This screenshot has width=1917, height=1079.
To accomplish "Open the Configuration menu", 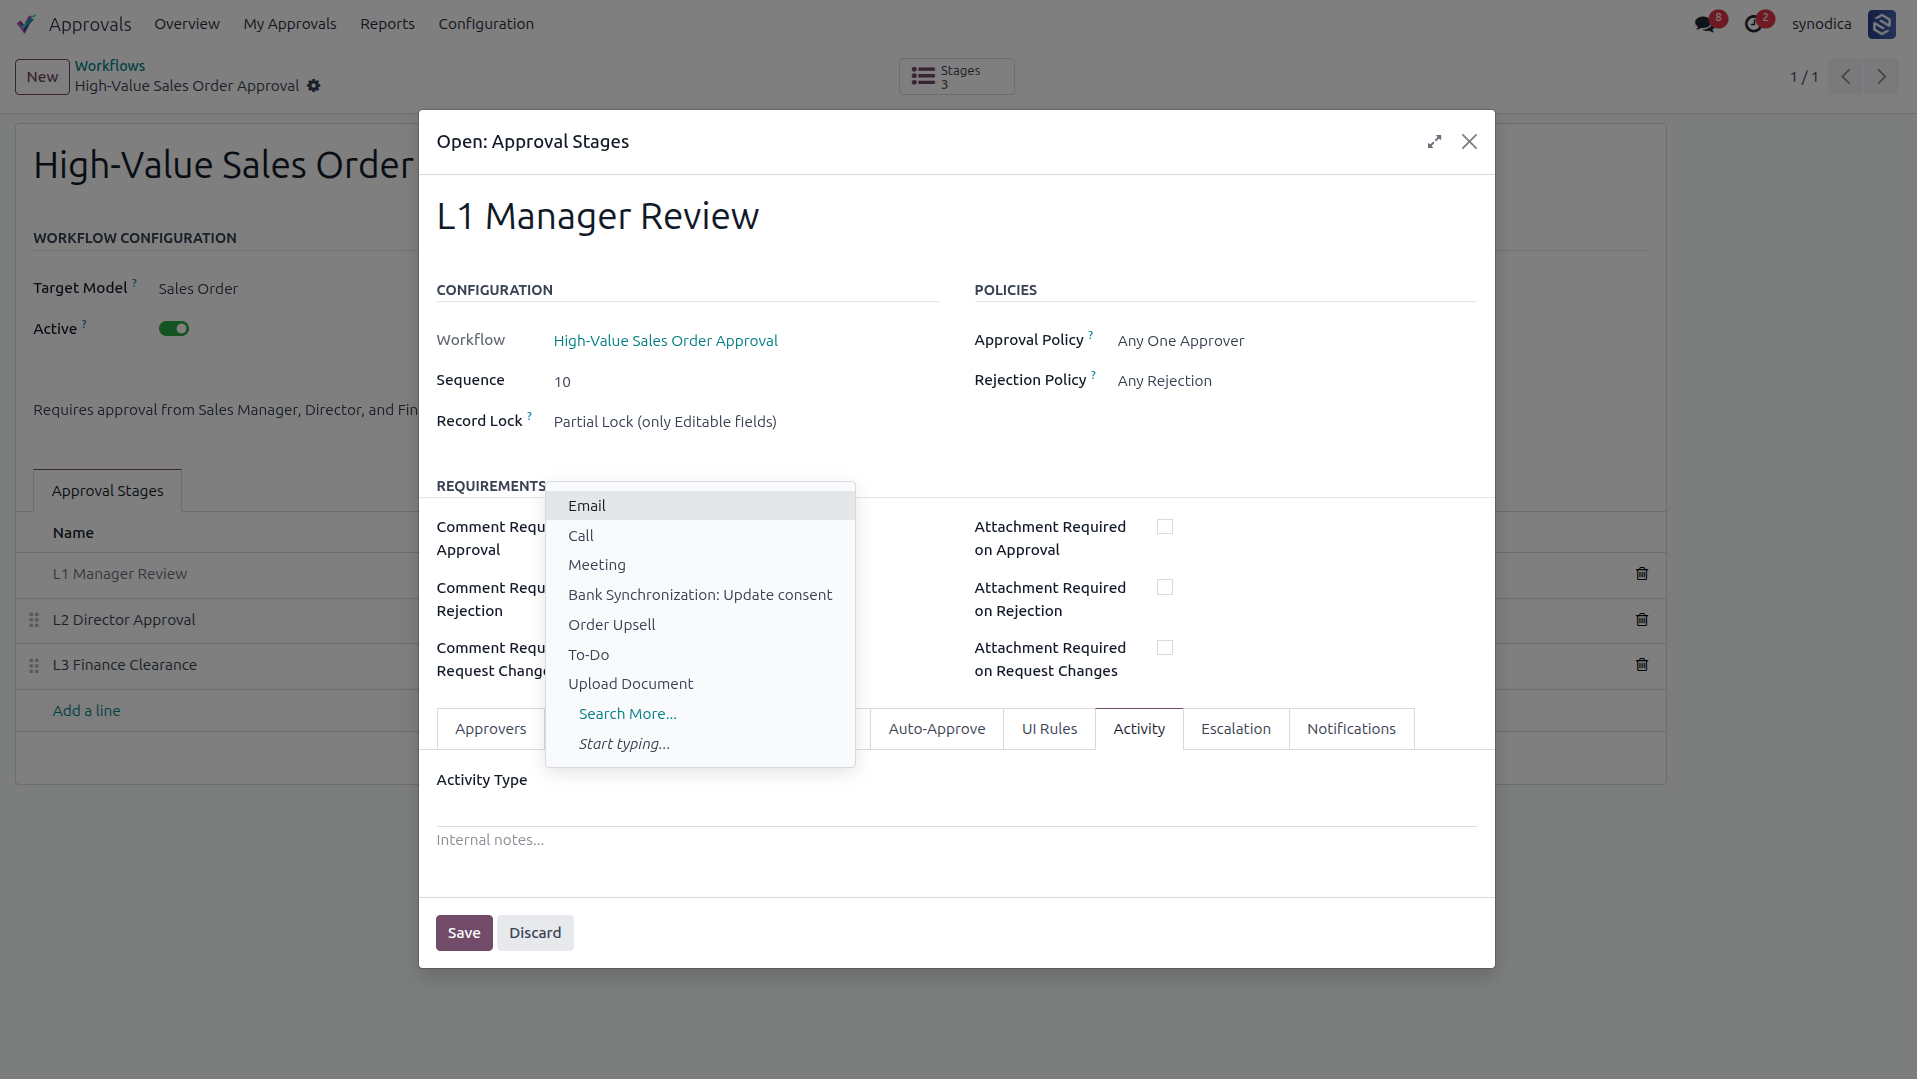I will (486, 24).
